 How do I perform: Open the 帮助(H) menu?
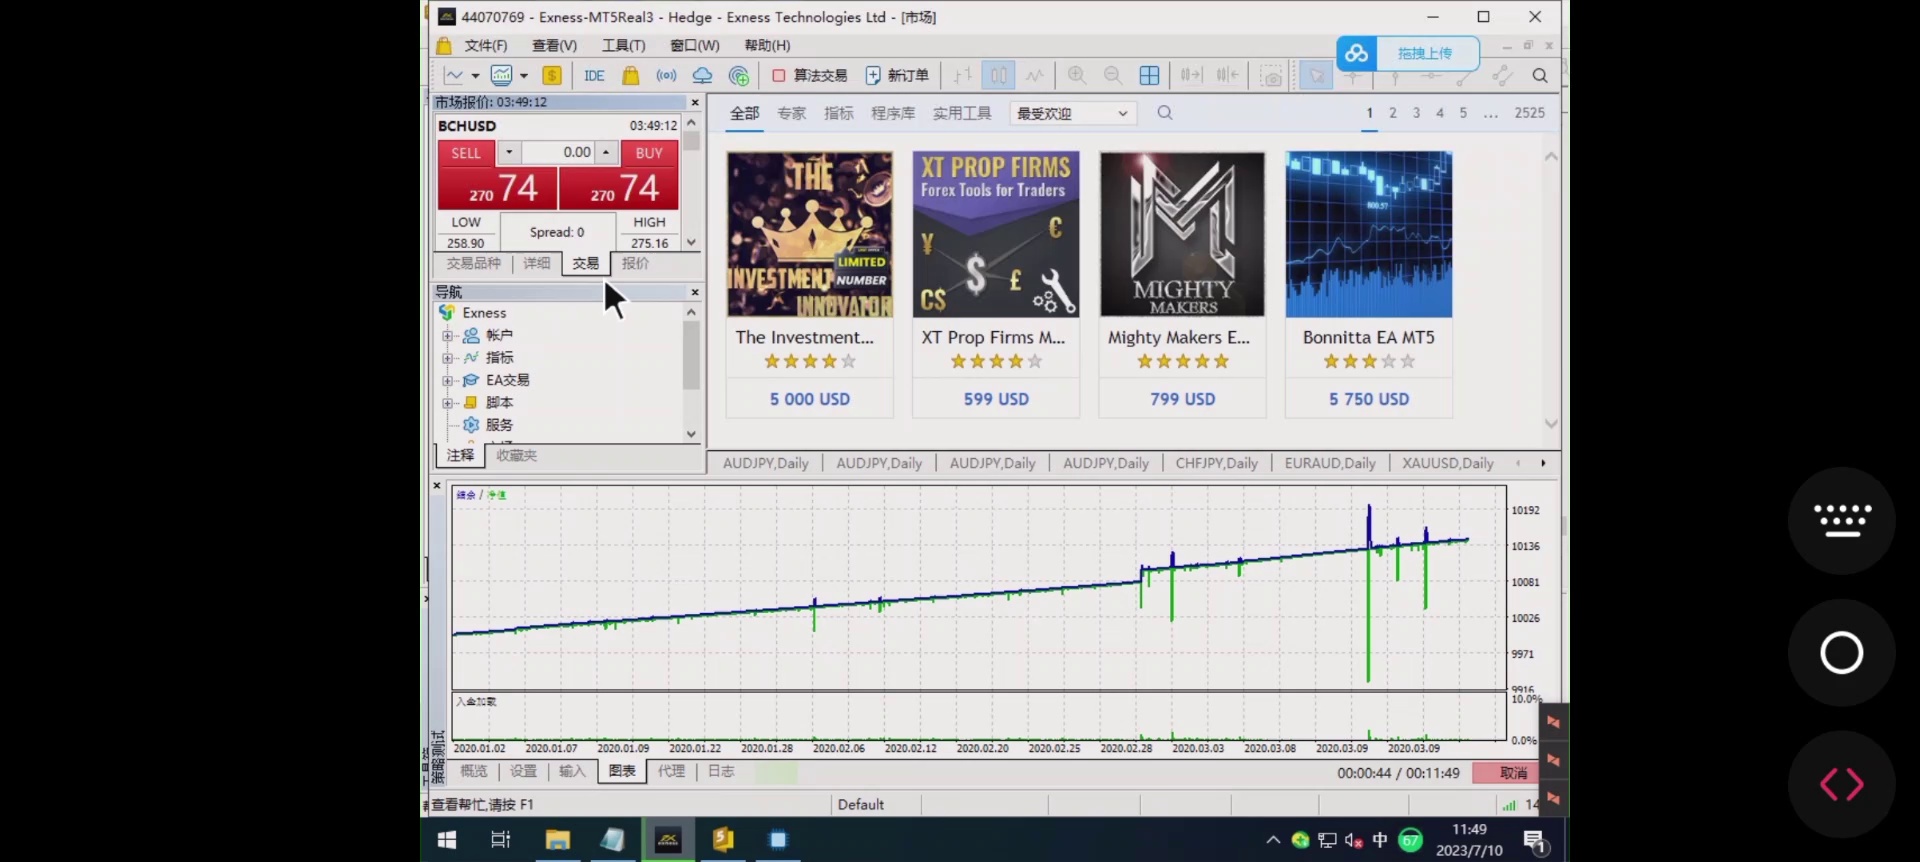[x=767, y=46]
